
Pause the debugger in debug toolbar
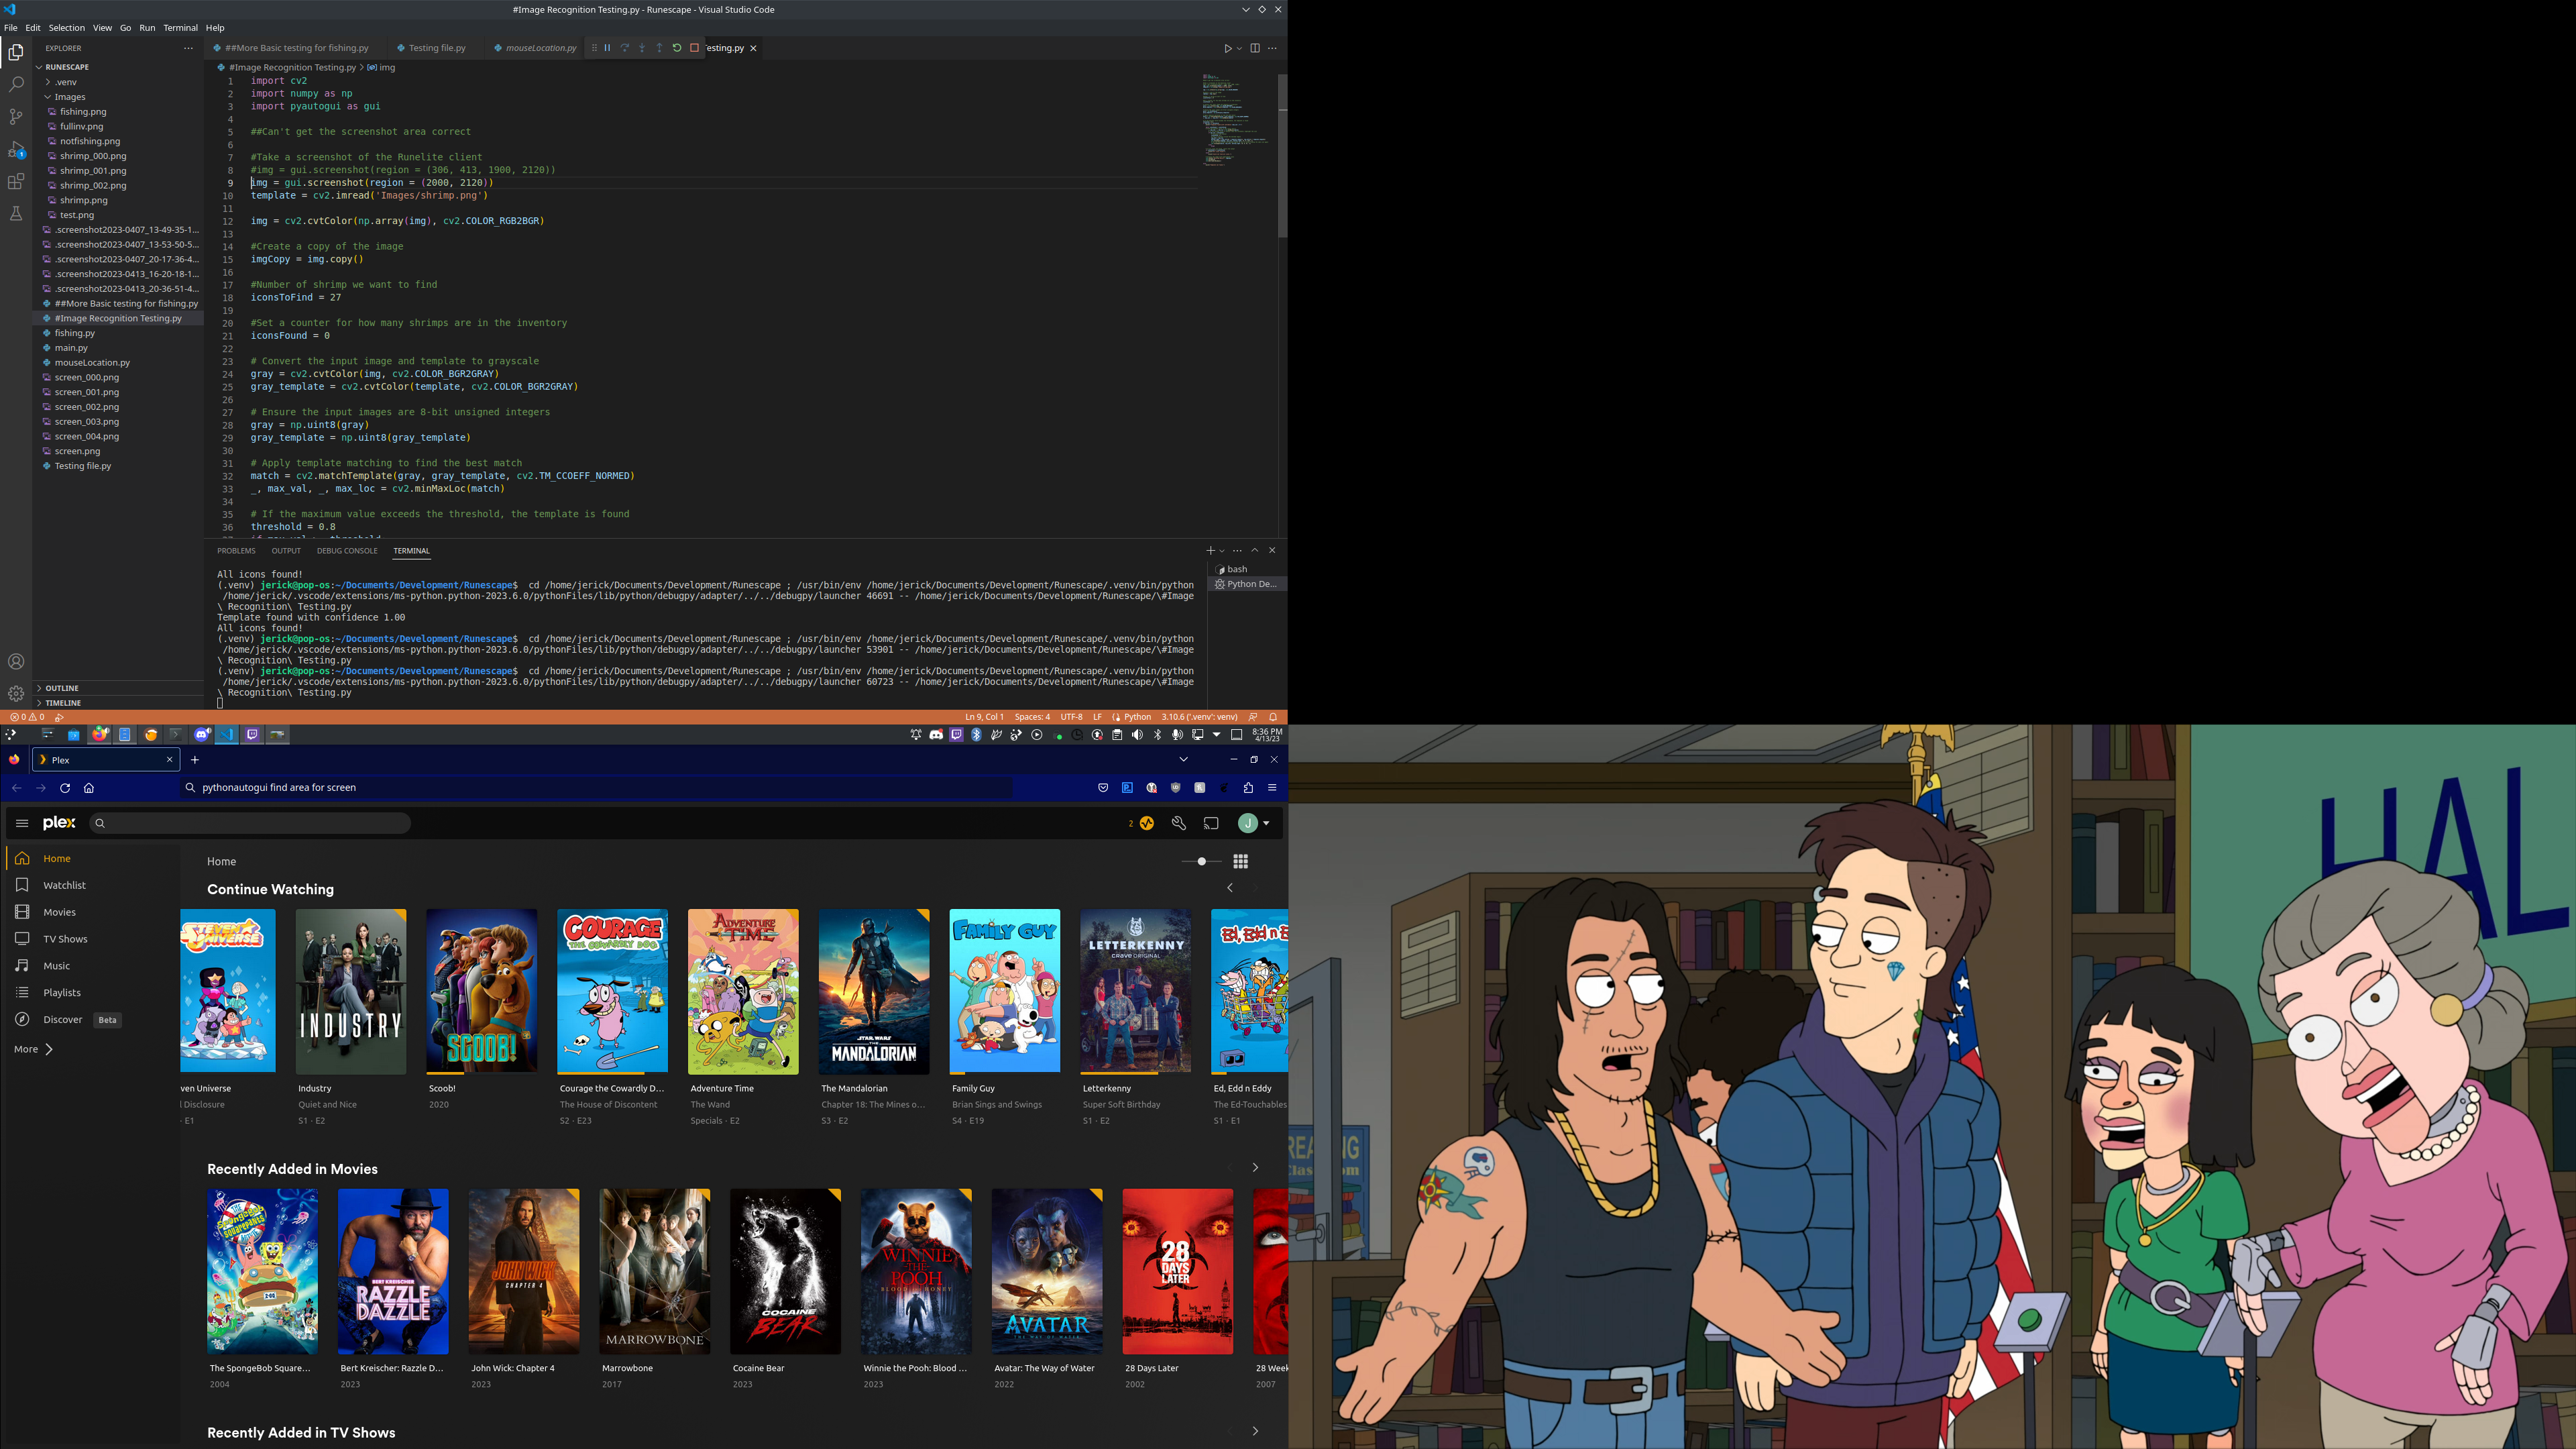click(607, 48)
